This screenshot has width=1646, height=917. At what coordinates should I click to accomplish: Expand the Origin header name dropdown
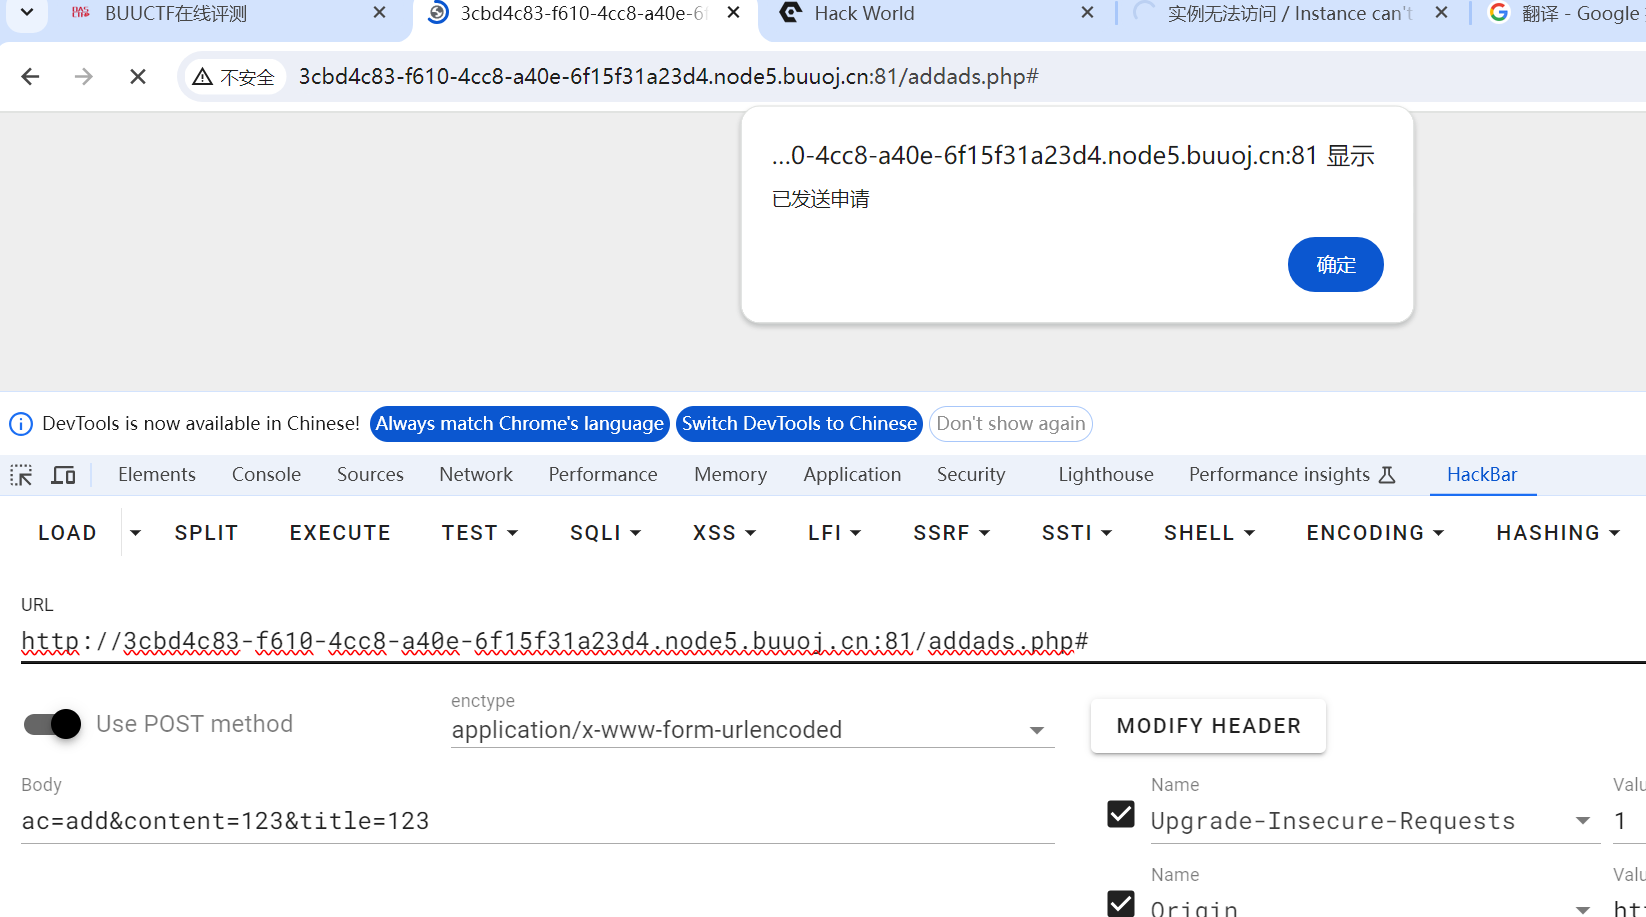tap(1583, 909)
